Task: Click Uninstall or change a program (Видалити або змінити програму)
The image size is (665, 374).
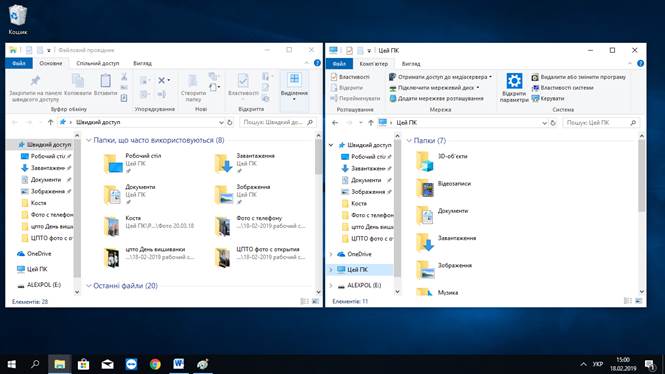Action: tap(578, 77)
